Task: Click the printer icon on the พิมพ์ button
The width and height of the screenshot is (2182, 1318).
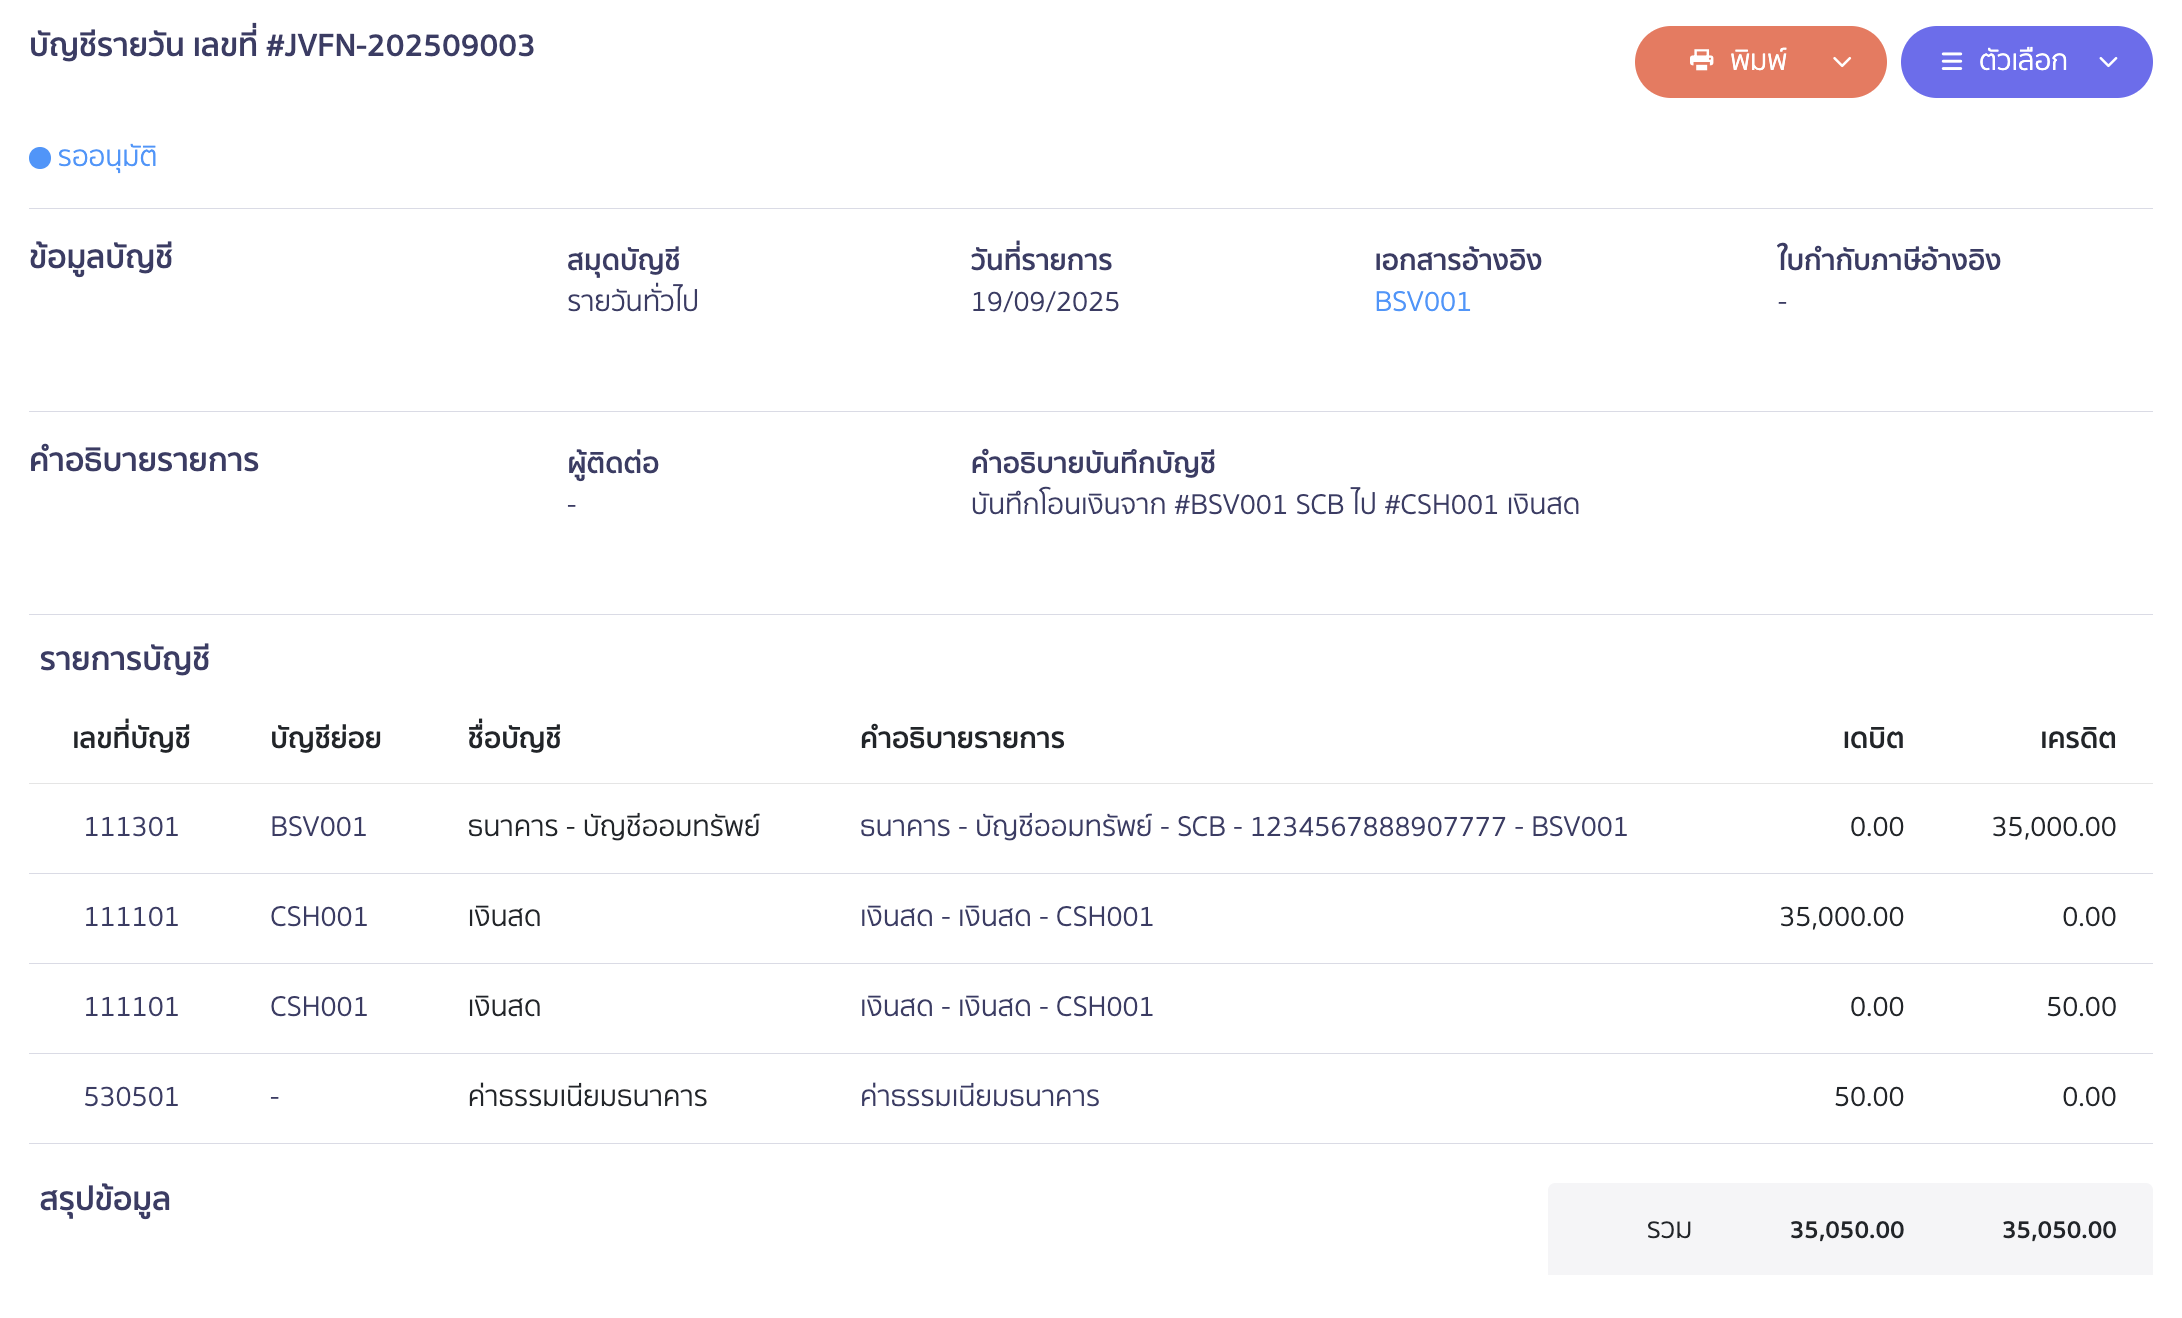Action: [x=1700, y=60]
